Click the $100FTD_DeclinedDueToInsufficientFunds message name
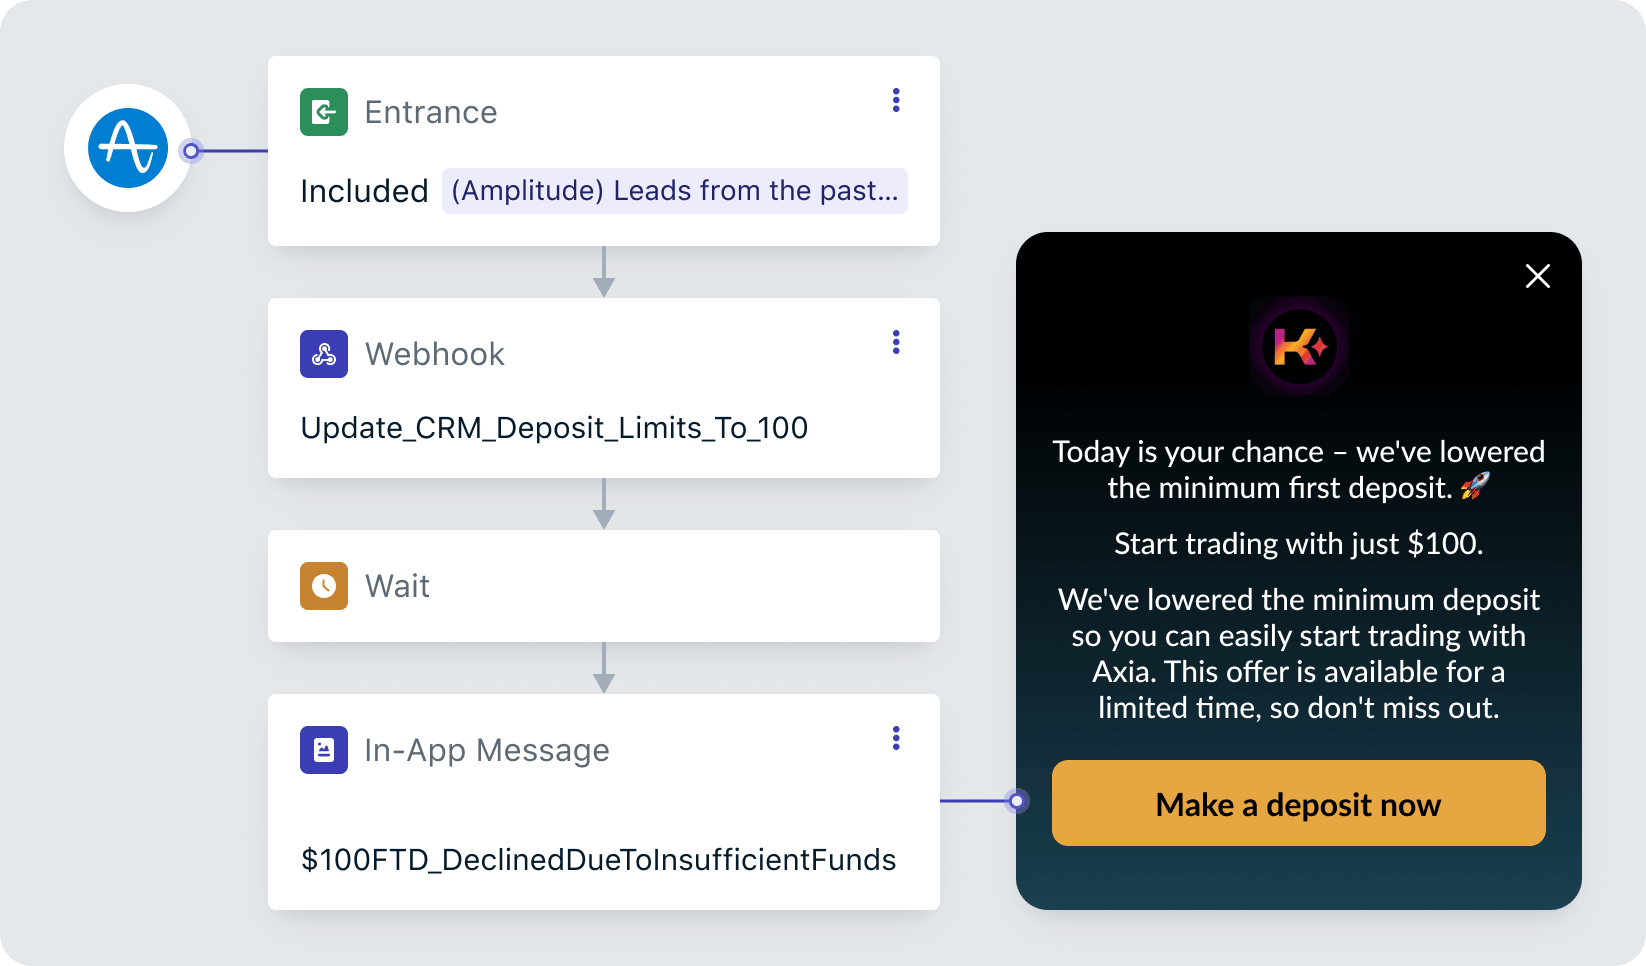 point(598,860)
